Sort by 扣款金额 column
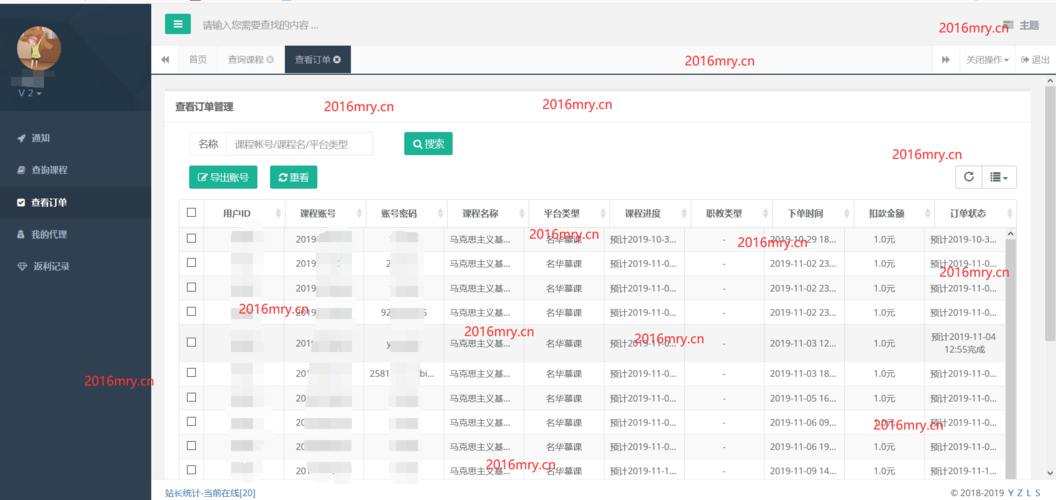The height and width of the screenshot is (500, 1056). click(x=894, y=214)
